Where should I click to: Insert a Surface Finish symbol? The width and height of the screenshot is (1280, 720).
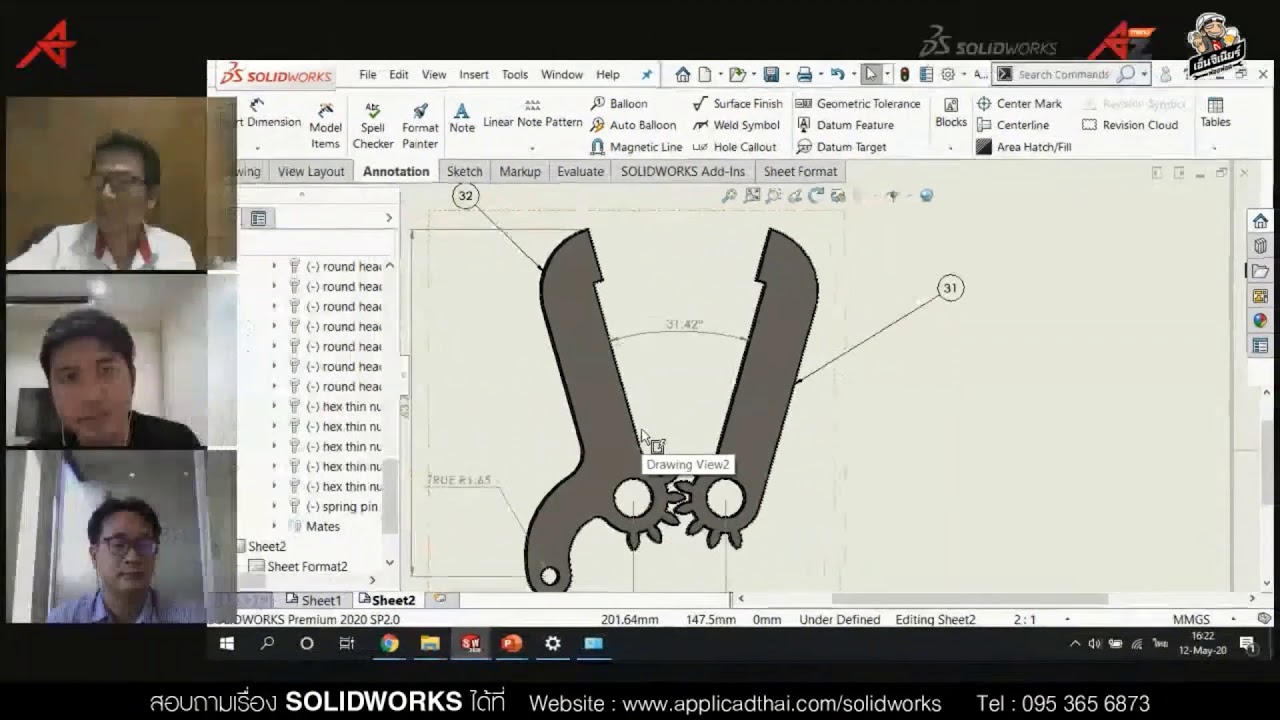(738, 103)
